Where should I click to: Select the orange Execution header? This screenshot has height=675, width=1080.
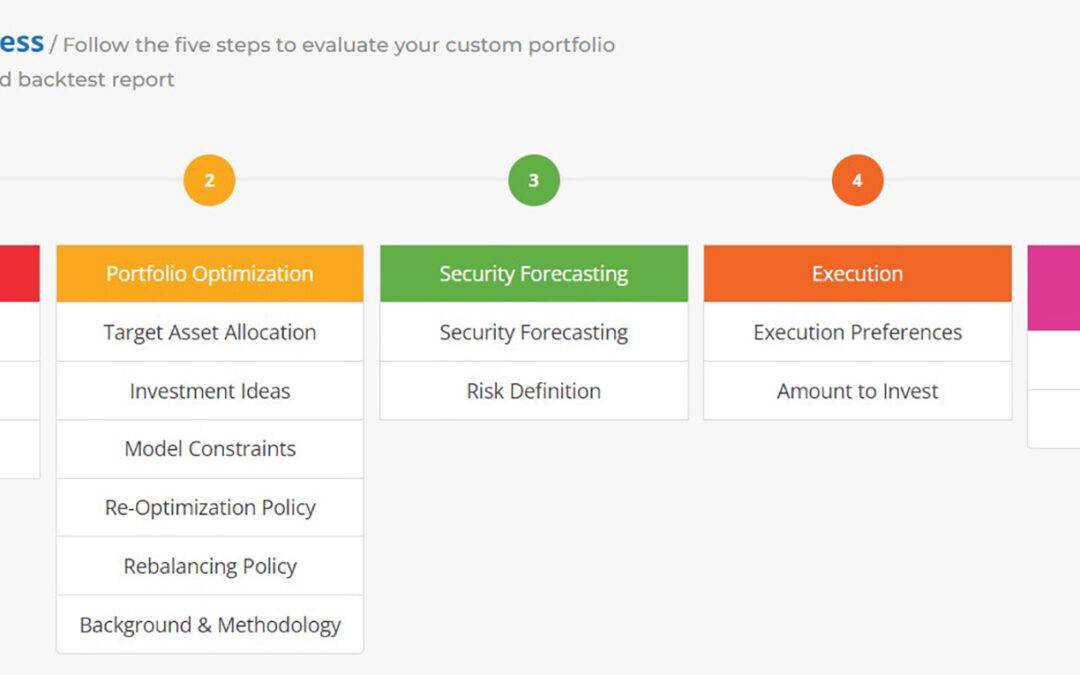(857, 272)
